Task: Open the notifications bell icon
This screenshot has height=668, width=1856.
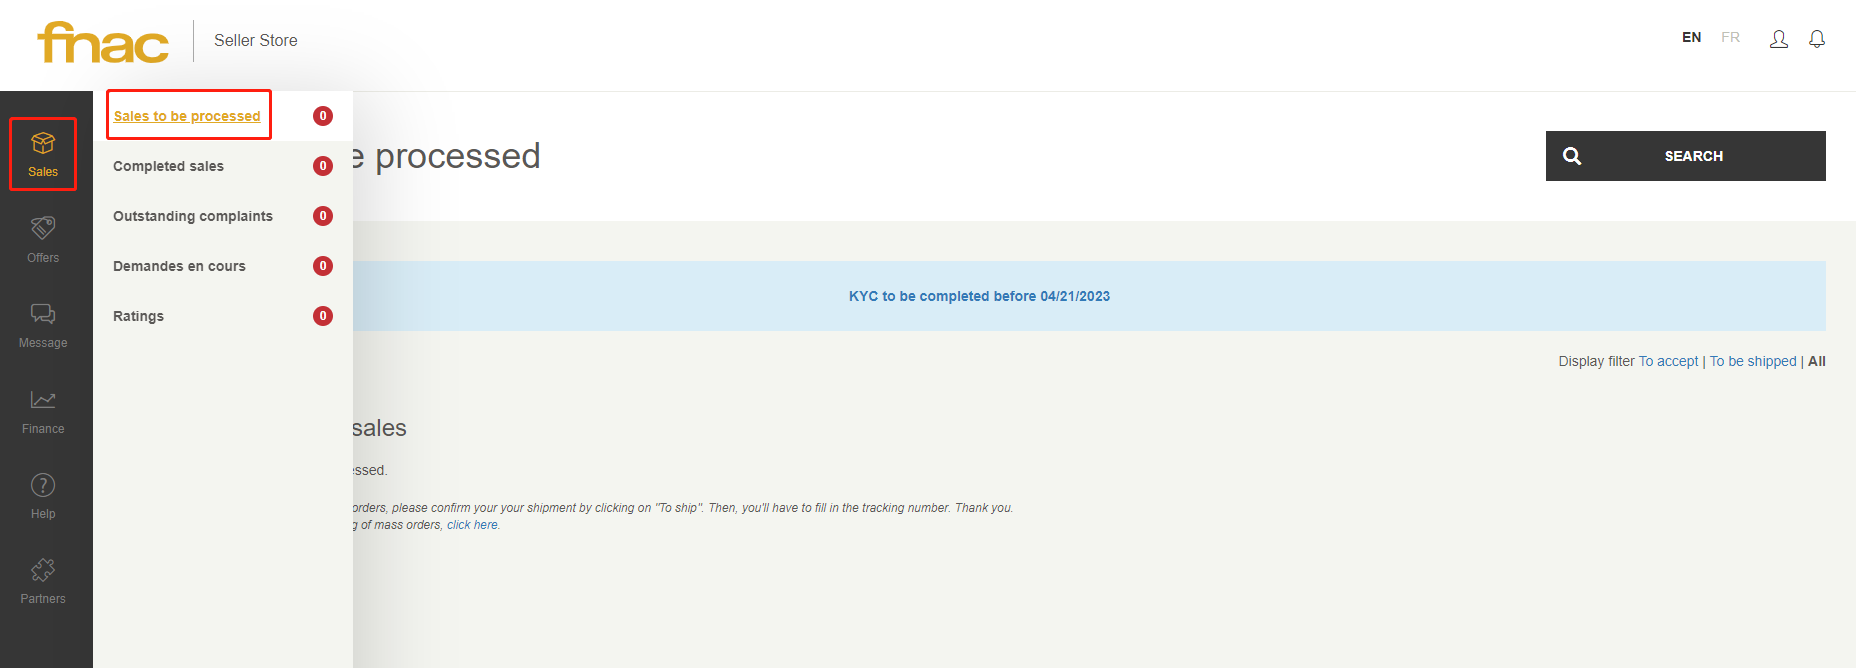Action: pos(1817,39)
